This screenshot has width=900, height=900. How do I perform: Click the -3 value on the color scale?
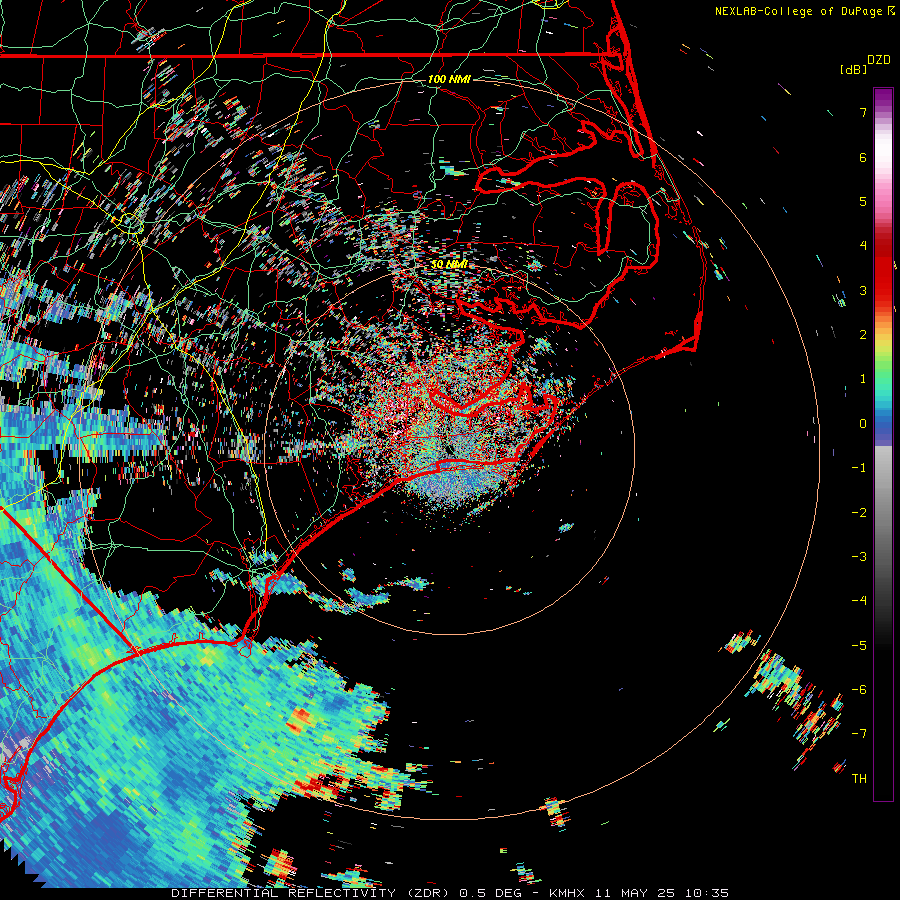859,557
